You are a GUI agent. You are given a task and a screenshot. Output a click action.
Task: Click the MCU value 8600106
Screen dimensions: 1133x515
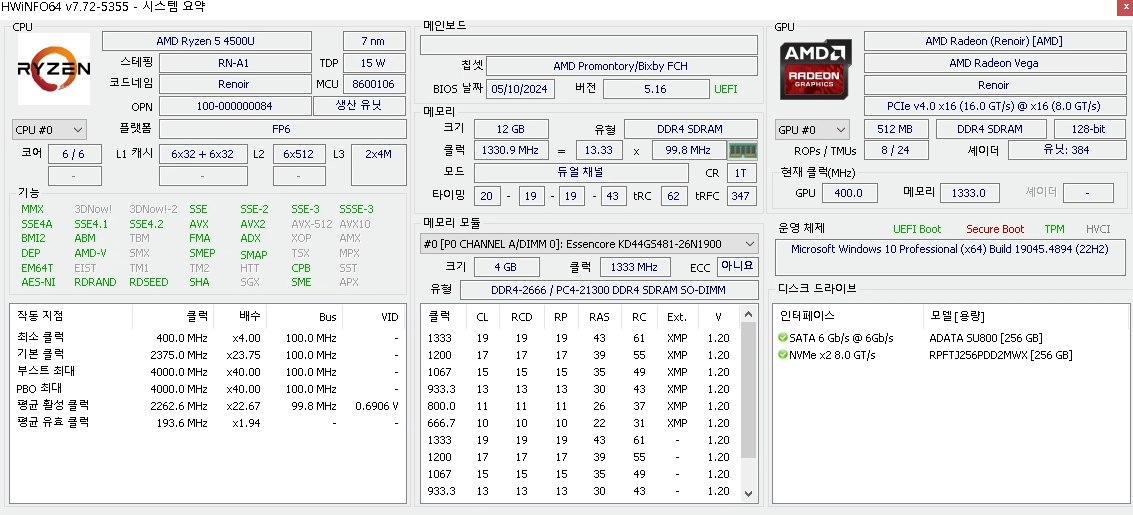(x=374, y=84)
